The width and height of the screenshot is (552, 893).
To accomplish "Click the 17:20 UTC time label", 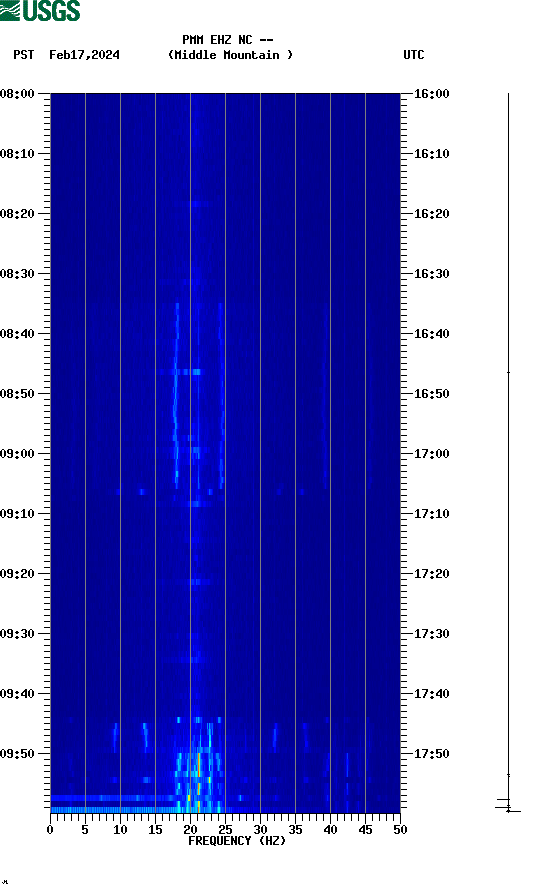I will (431, 574).
